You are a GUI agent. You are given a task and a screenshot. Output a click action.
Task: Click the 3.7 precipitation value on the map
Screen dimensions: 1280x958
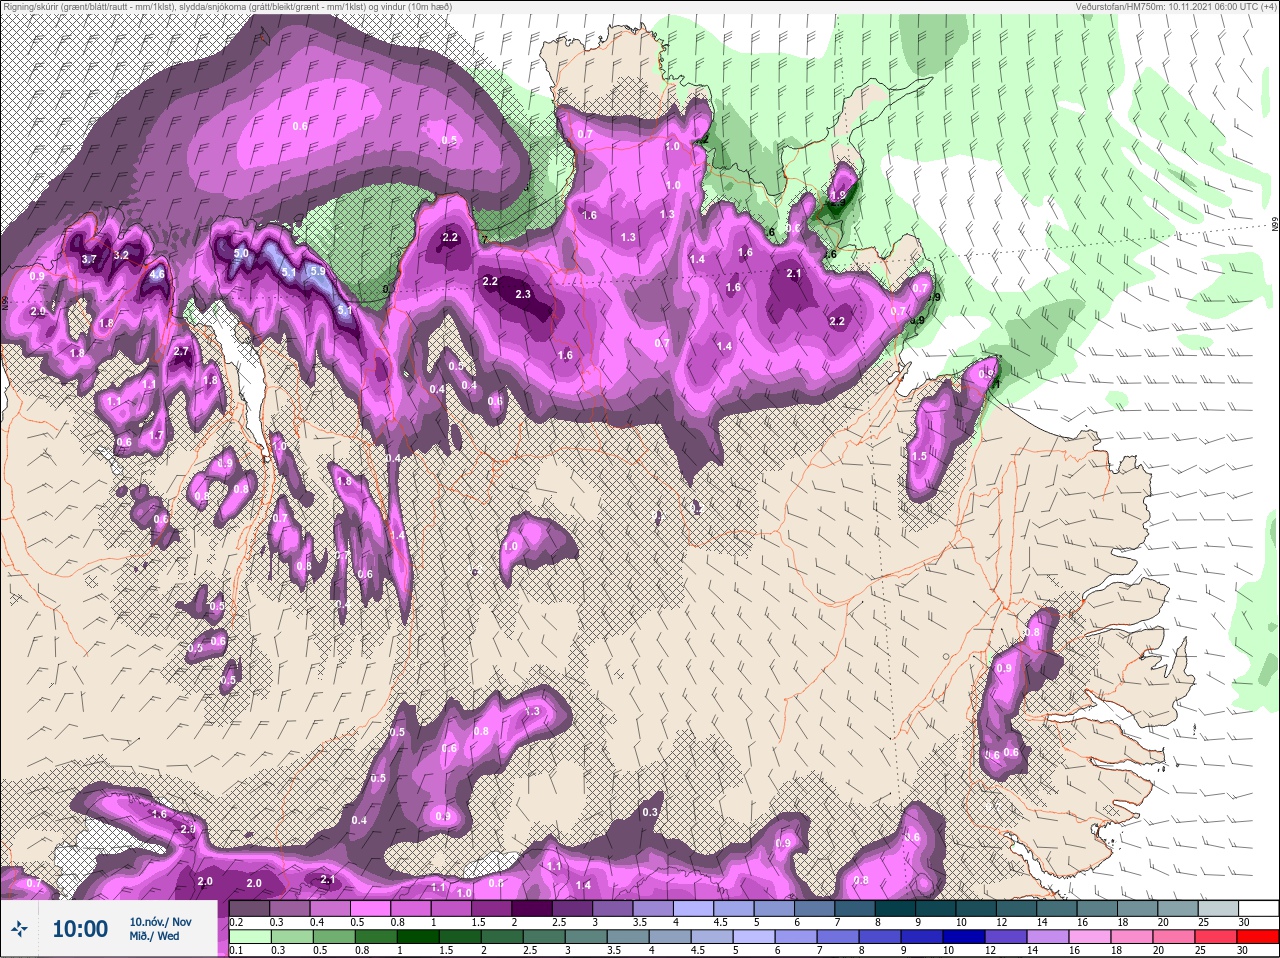(89, 259)
